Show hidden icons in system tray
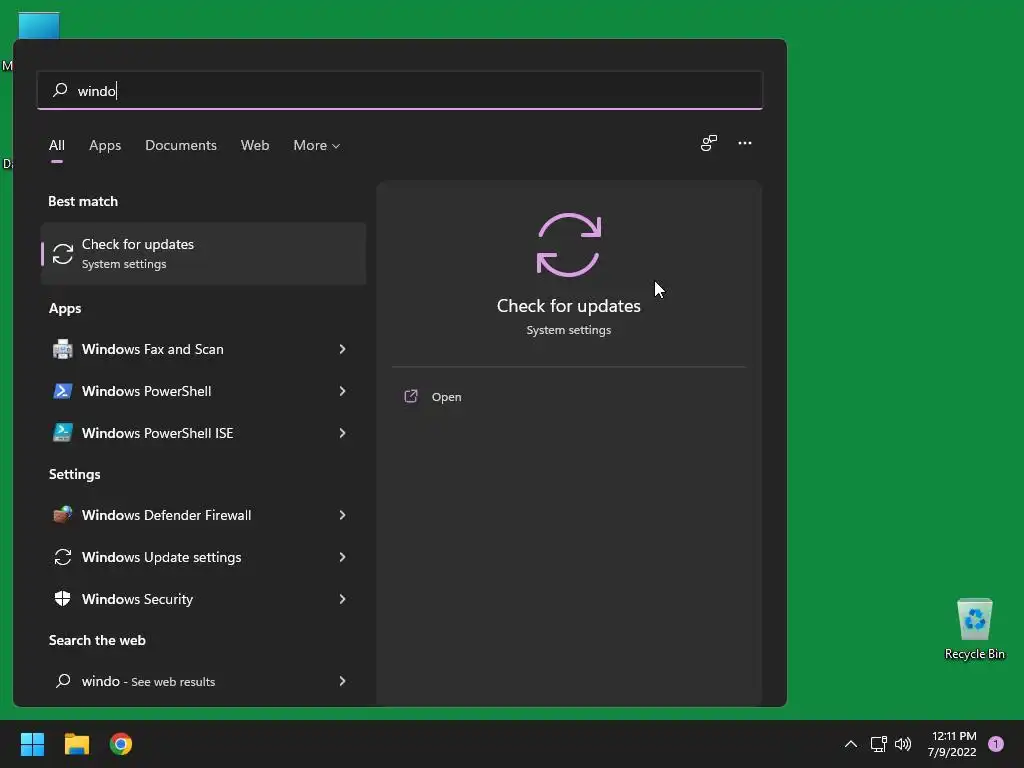This screenshot has width=1024, height=768. [850, 744]
